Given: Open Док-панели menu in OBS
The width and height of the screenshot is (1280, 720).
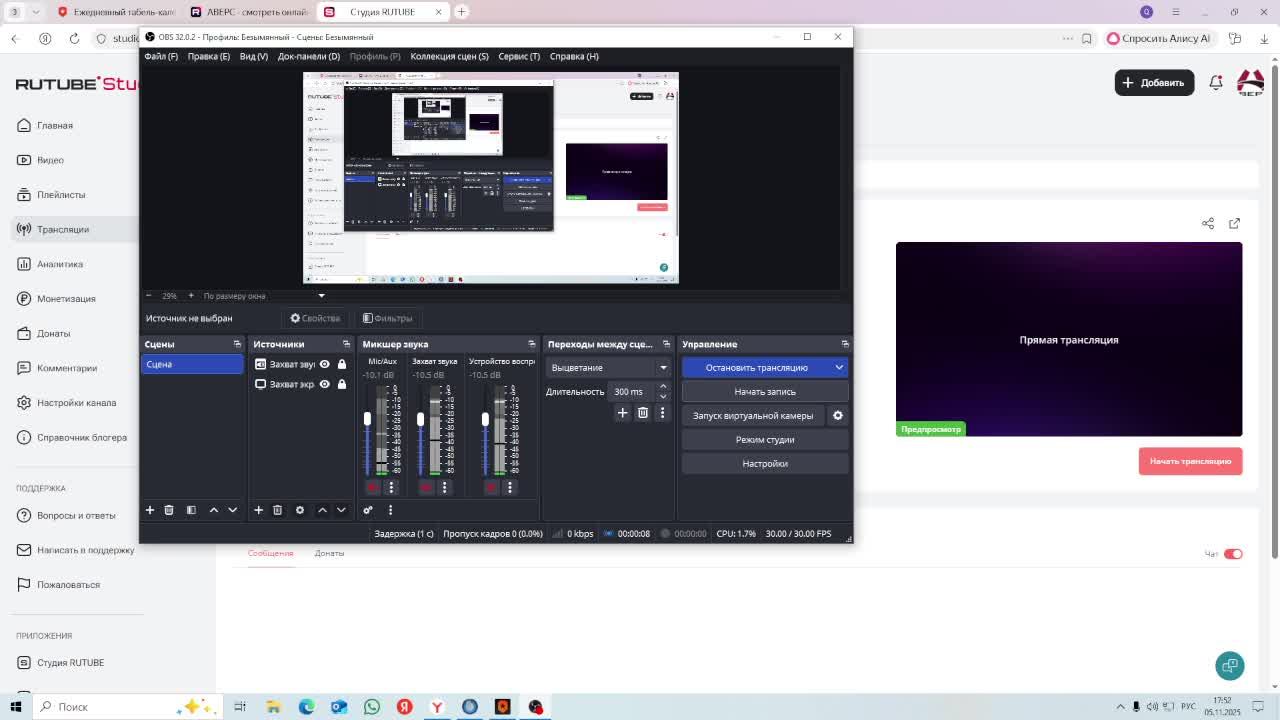Looking at the screenshot, I should 309,56.
